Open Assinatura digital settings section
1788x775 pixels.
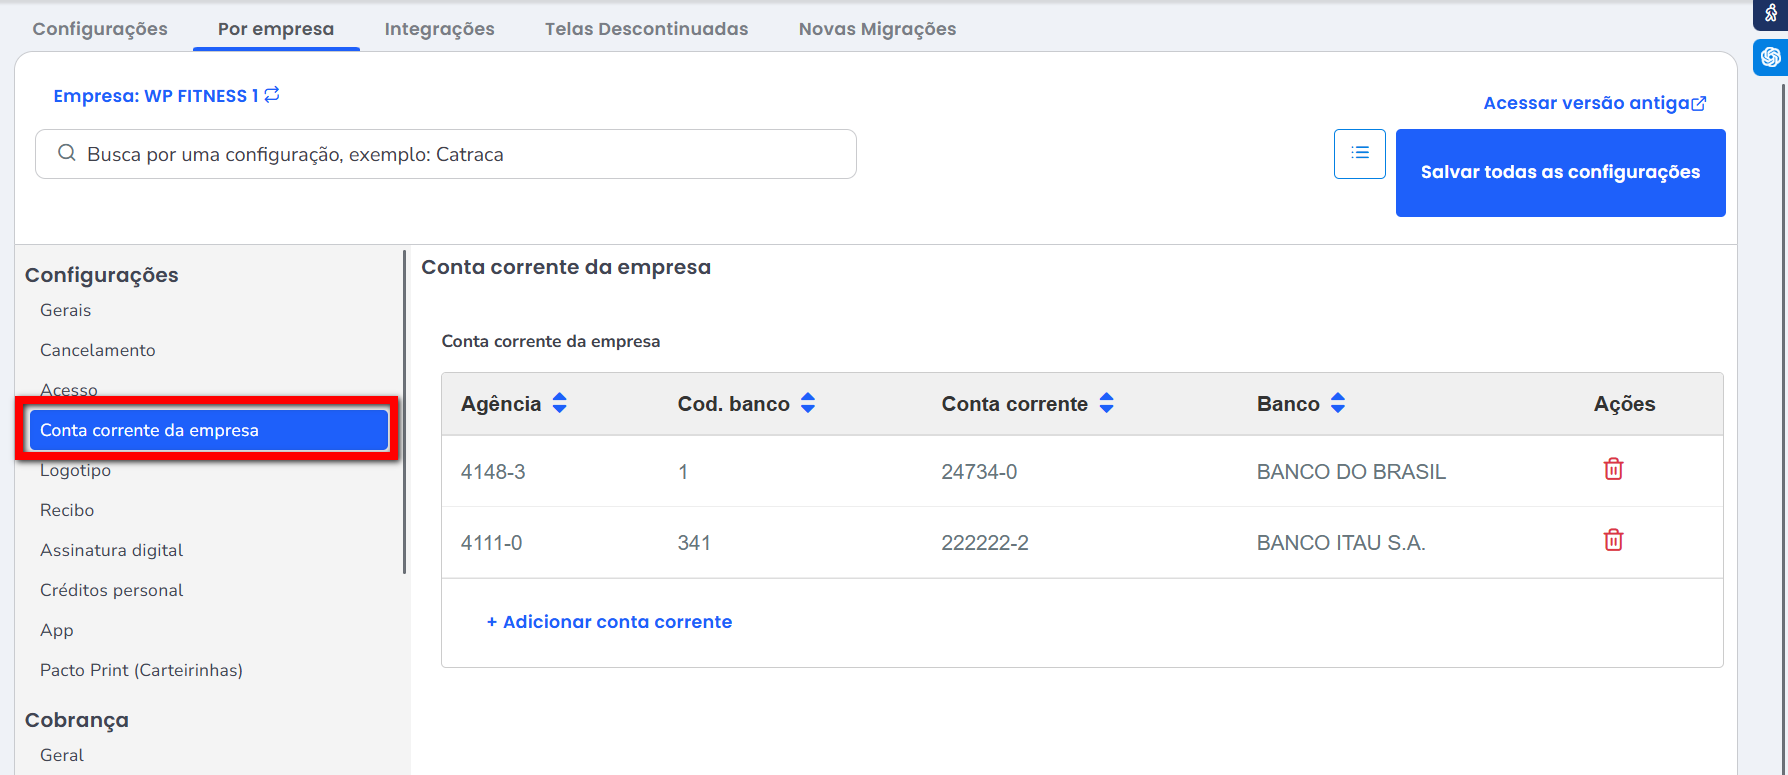click(111, 550)
